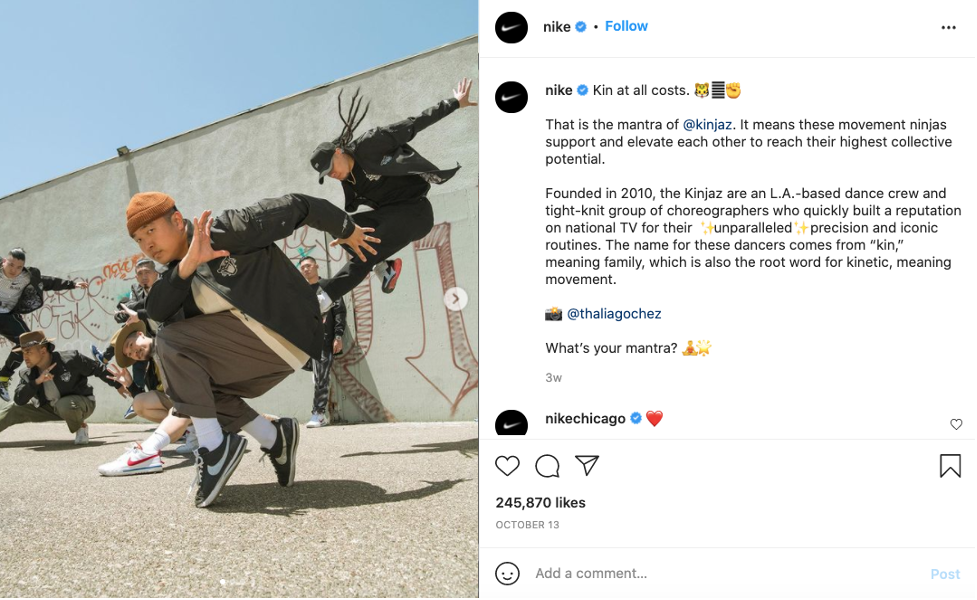Like the nikechicago comment
This screenshot has height=600, width=977.
956,424
